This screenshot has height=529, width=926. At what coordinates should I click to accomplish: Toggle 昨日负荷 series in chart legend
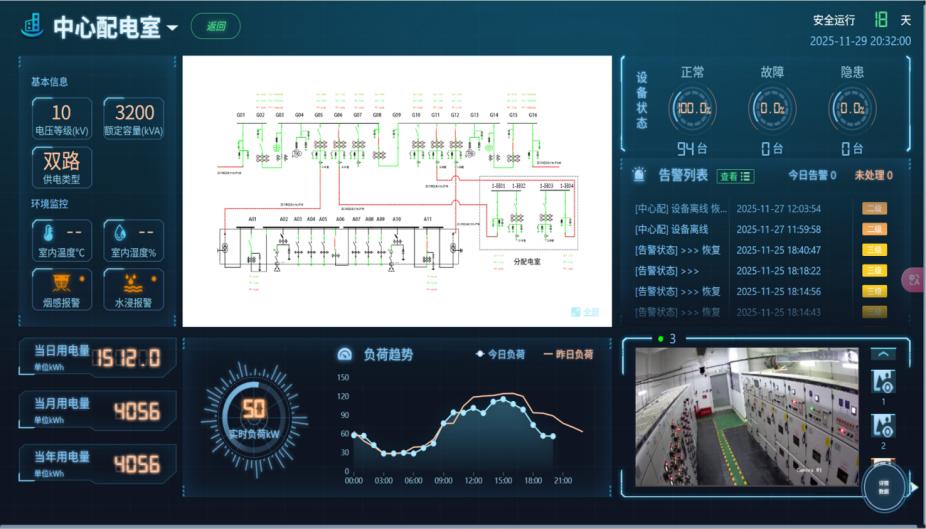(x=567, y=354)
